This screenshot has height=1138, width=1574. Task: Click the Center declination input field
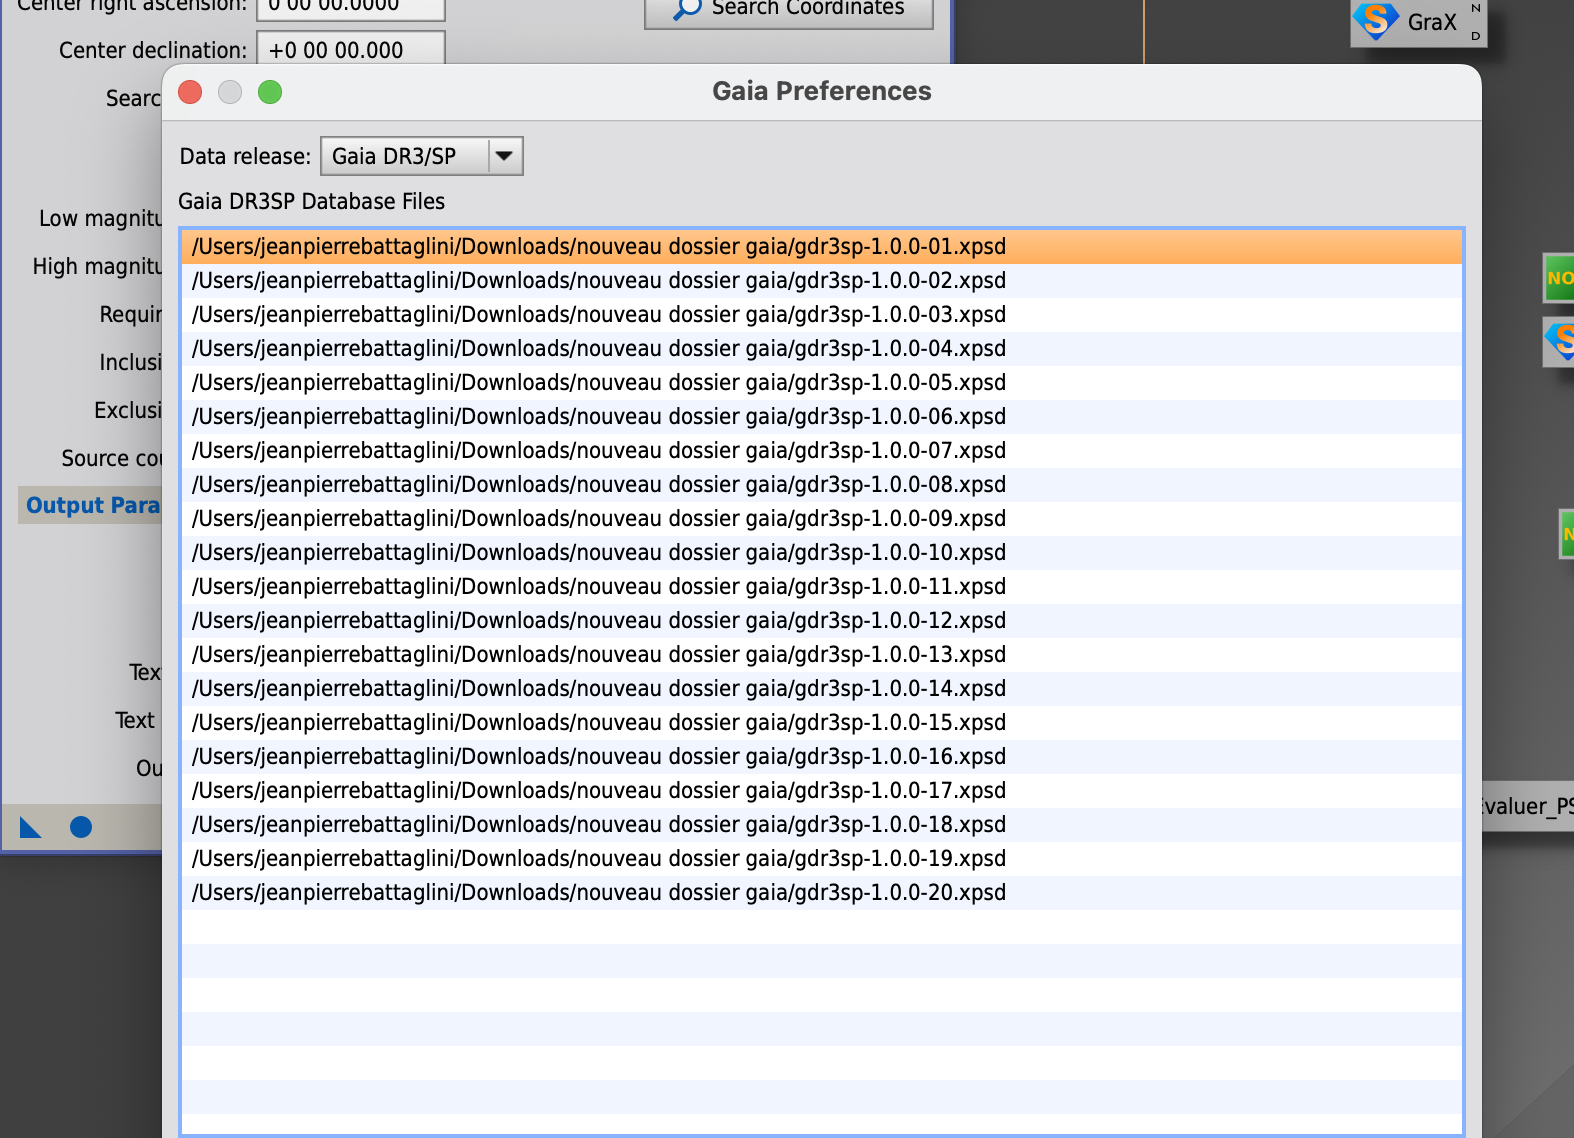click(x=351, y=49)
